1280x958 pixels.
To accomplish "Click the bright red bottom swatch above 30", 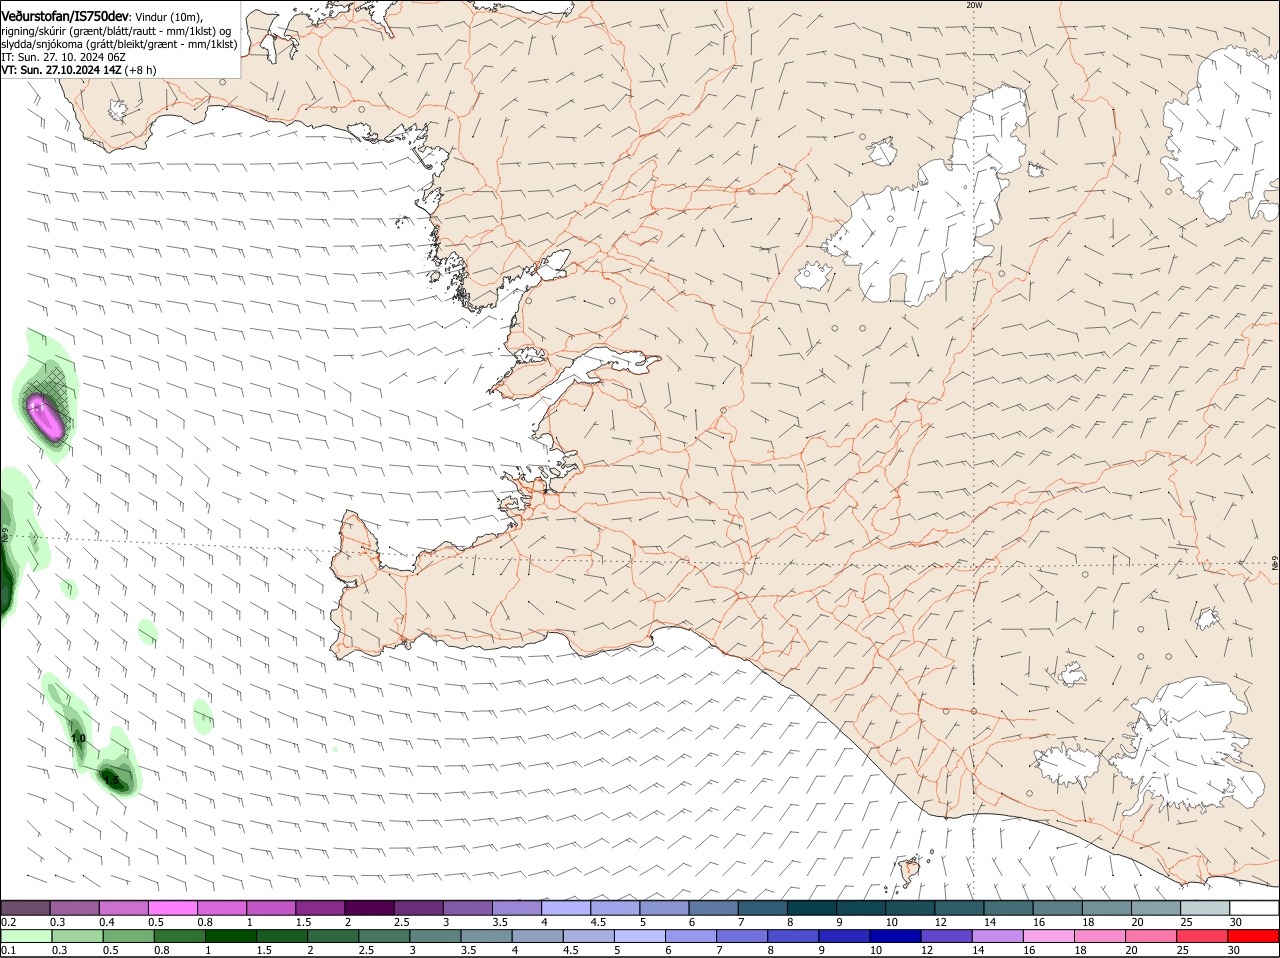I will pyautogui.click(x=1255, y=936).
